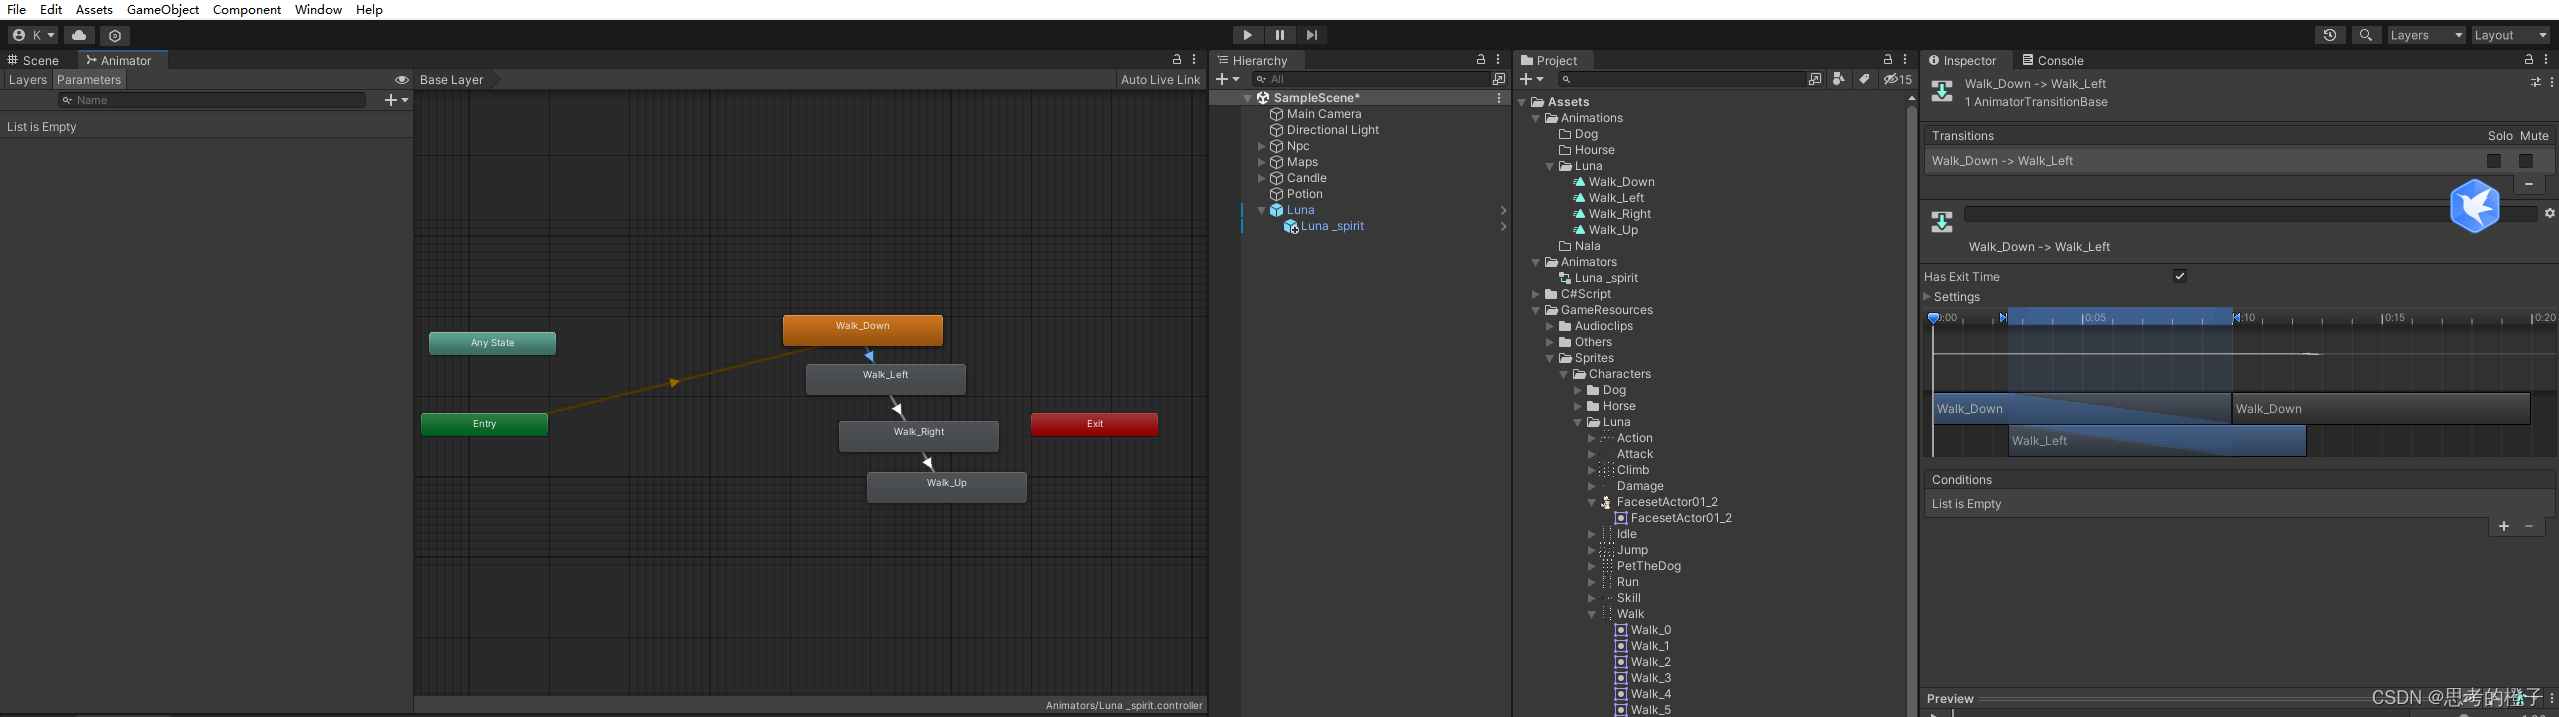Expand the Maps object in Hierarchy

click(1261, 162)
